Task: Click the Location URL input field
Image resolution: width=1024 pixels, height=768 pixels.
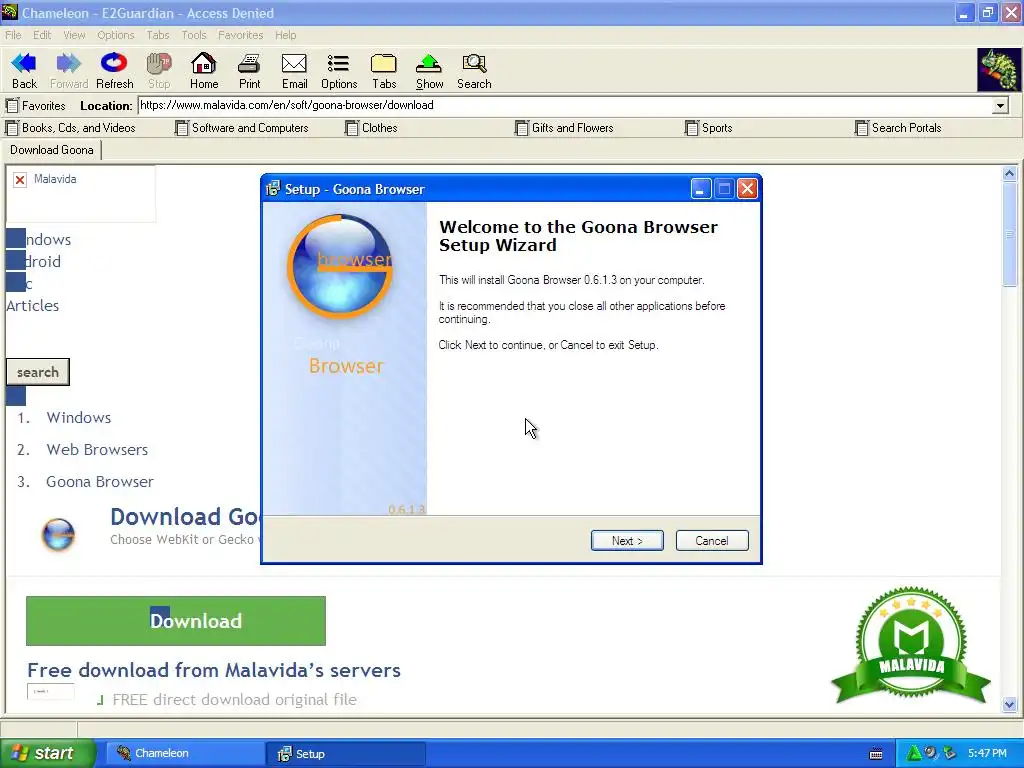Action: point(565,106)
